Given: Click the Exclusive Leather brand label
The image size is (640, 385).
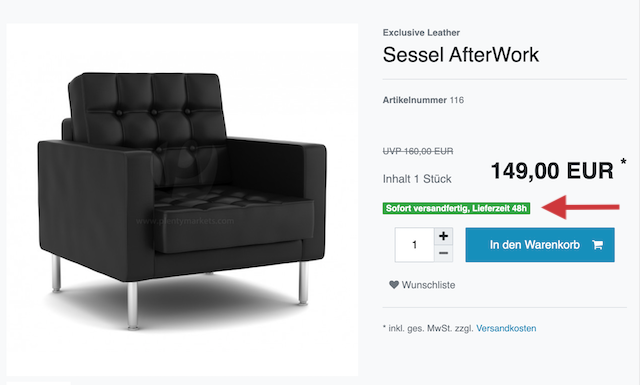Looking at the screenshot, I should (421, 33).
